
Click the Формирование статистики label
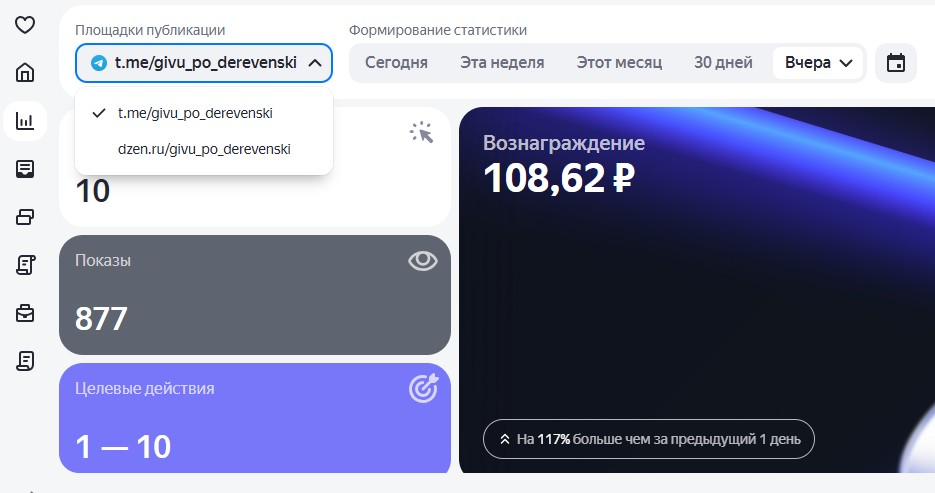[438, 30]
